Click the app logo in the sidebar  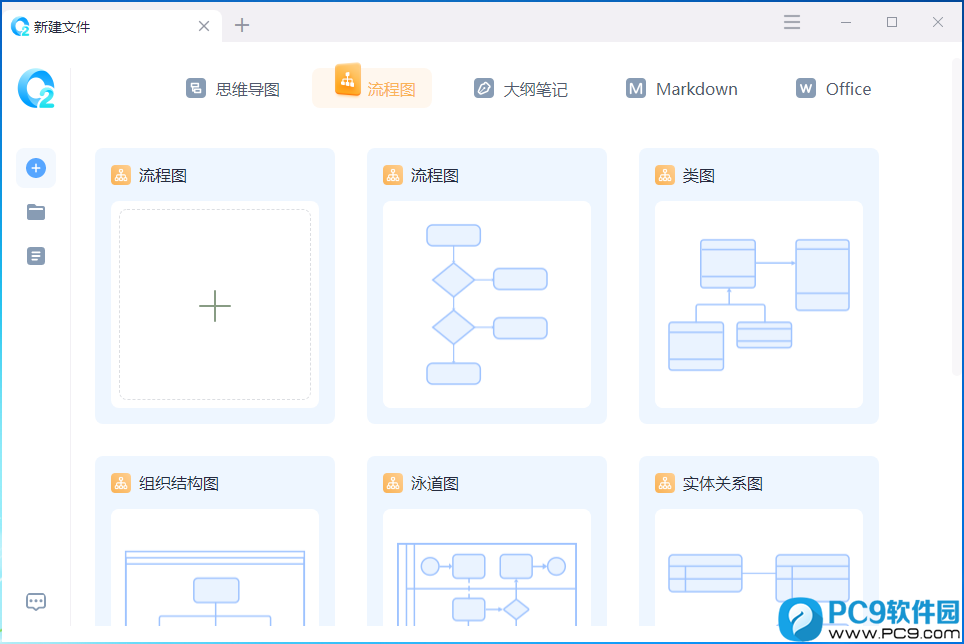tap(36, 88)
